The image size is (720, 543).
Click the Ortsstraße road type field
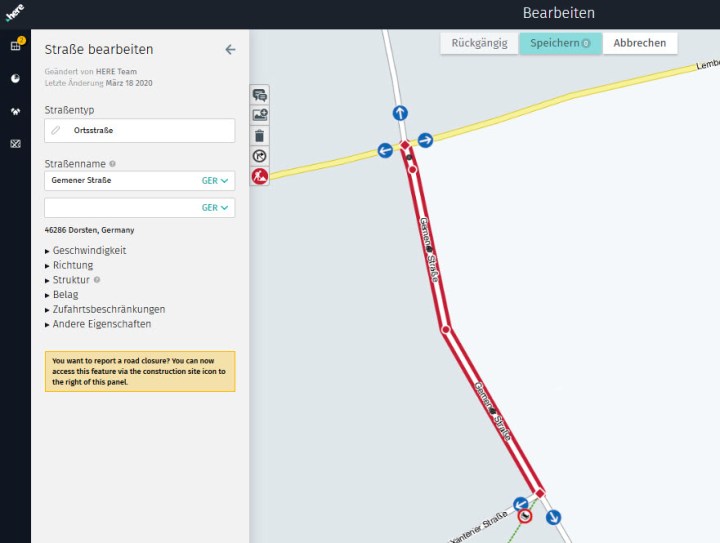(140, 130)
